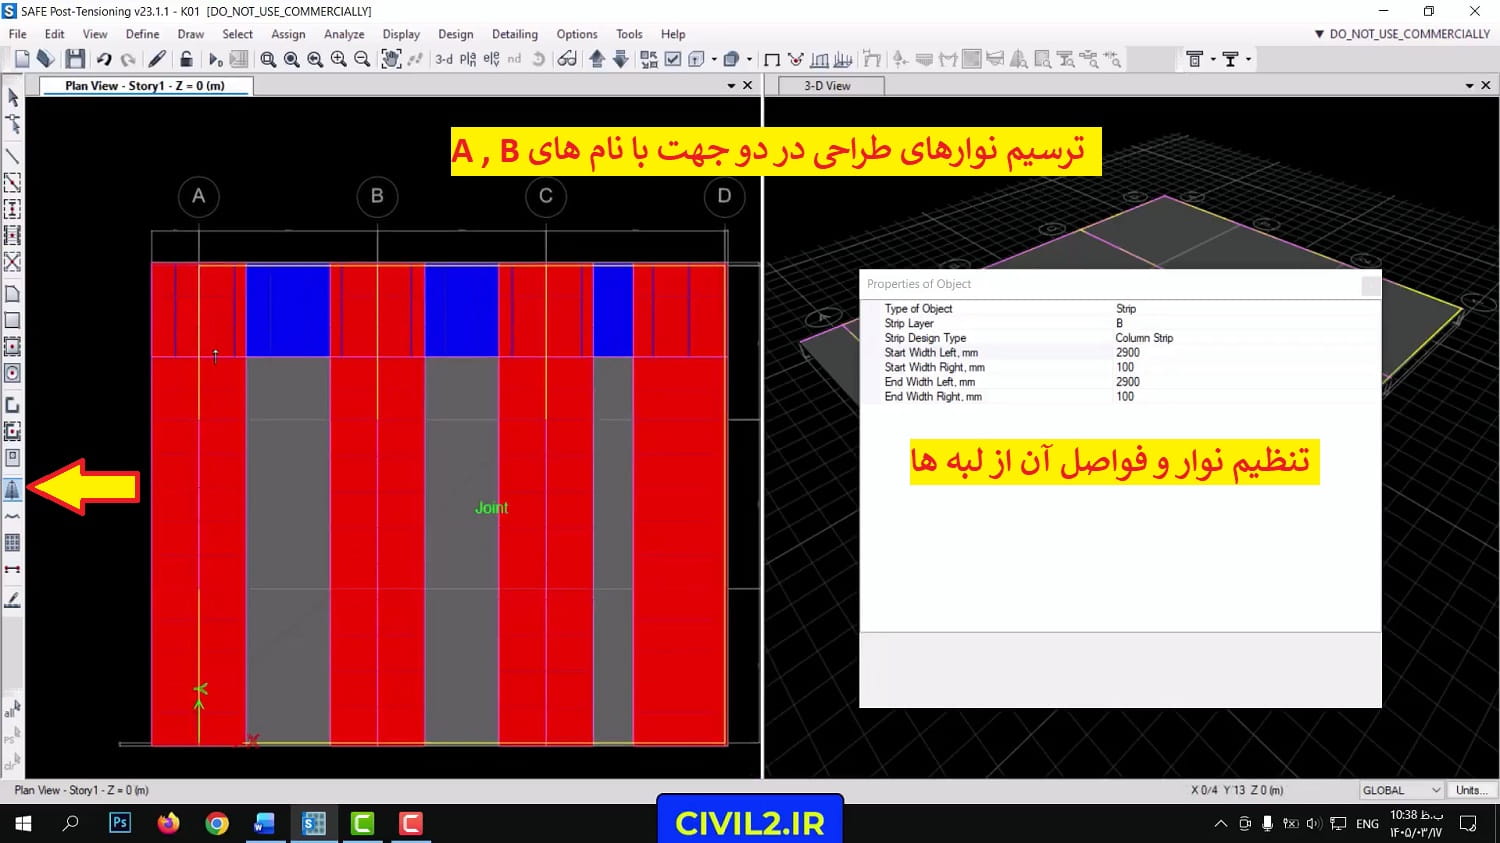Select the Draw Line tool

tap(13, 156)
